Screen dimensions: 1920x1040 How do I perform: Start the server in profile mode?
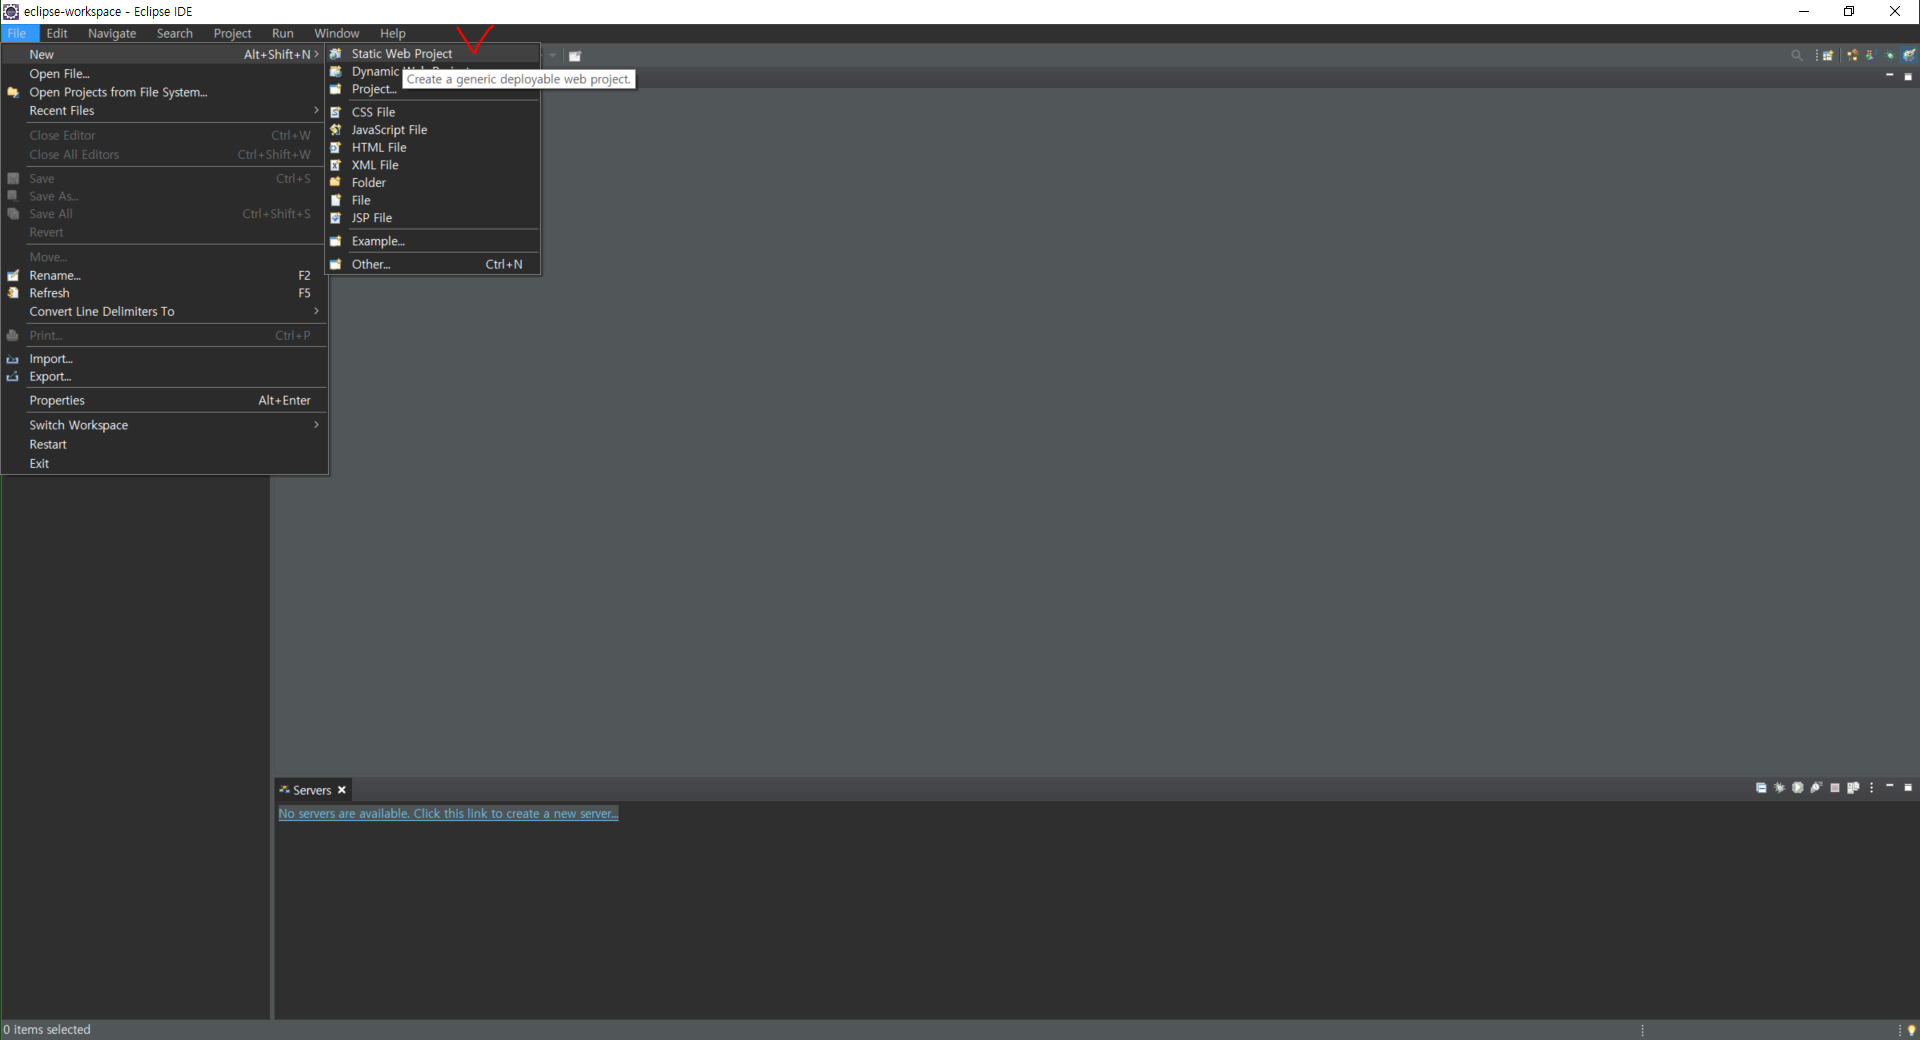(1816, 788)
